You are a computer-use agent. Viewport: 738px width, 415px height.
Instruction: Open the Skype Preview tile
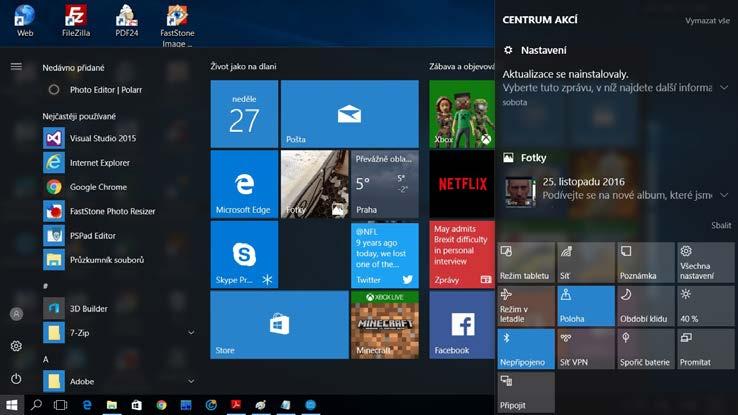[244, 255]
